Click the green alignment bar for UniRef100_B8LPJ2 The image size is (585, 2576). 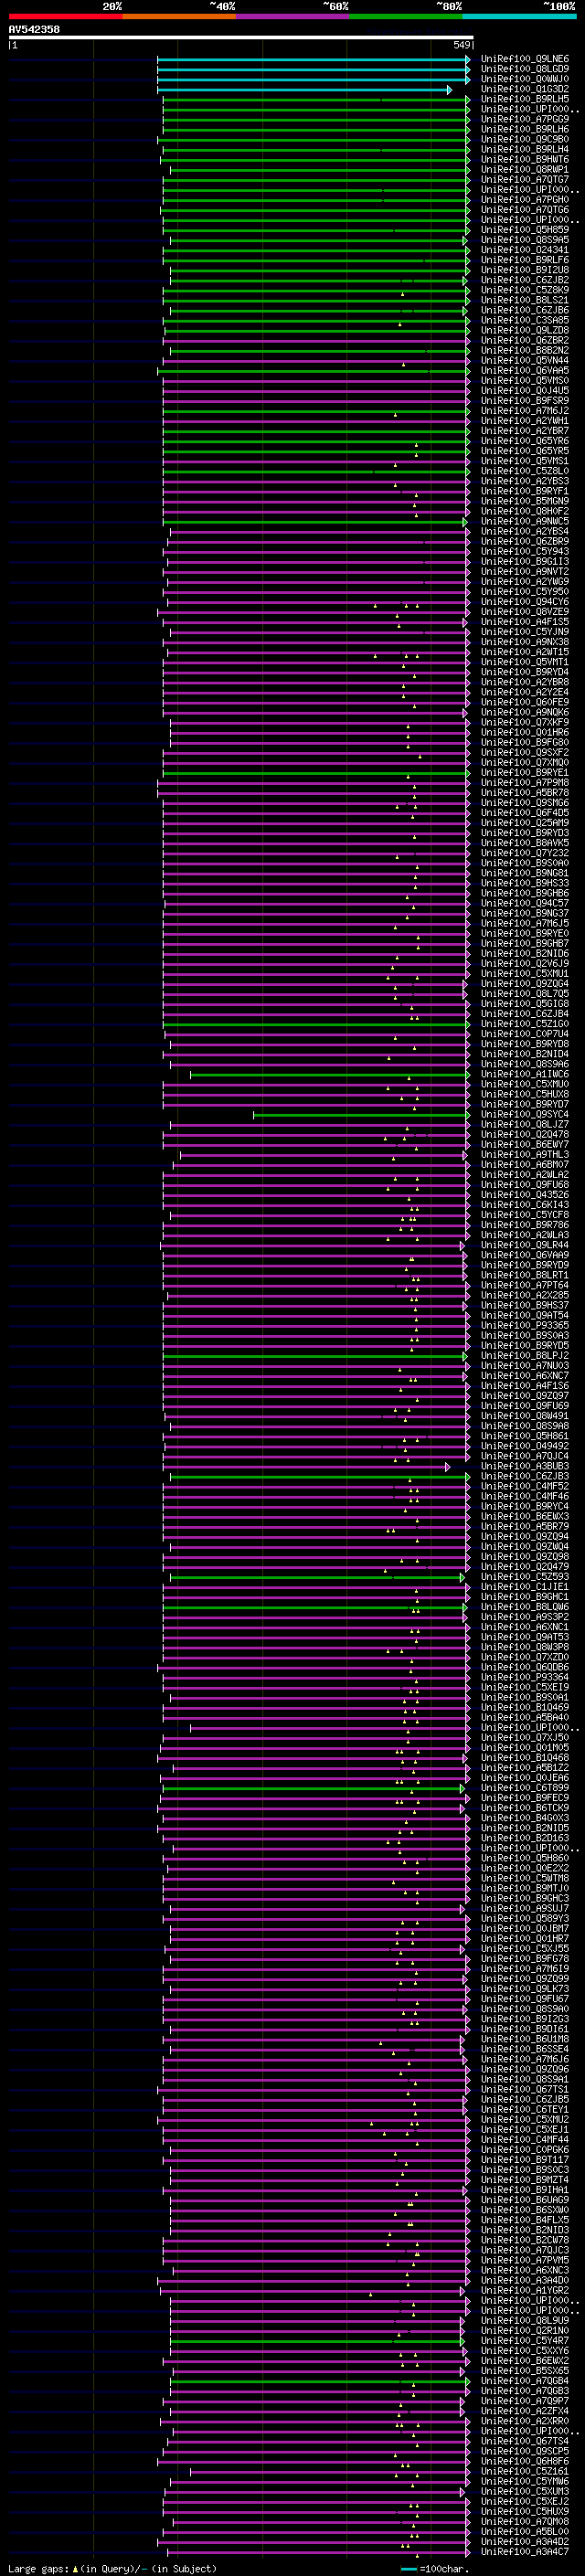tap(315, 1356)
